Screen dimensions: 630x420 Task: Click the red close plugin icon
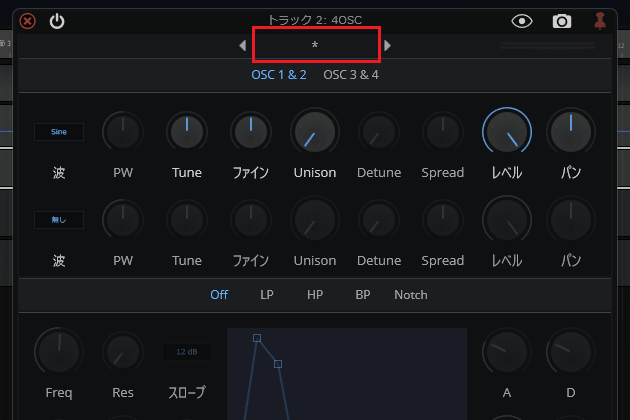pos(28,20)
